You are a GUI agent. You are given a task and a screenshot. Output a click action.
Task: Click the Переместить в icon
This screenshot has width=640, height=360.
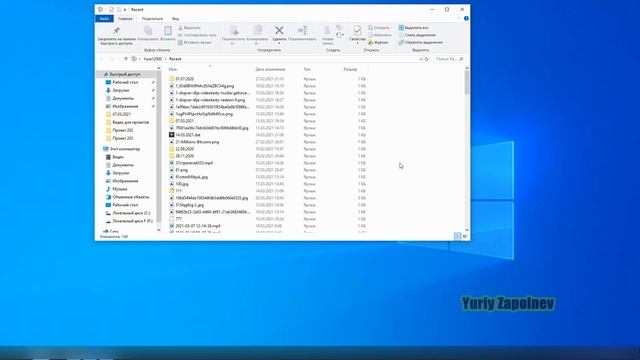click(x=234, y=31)
